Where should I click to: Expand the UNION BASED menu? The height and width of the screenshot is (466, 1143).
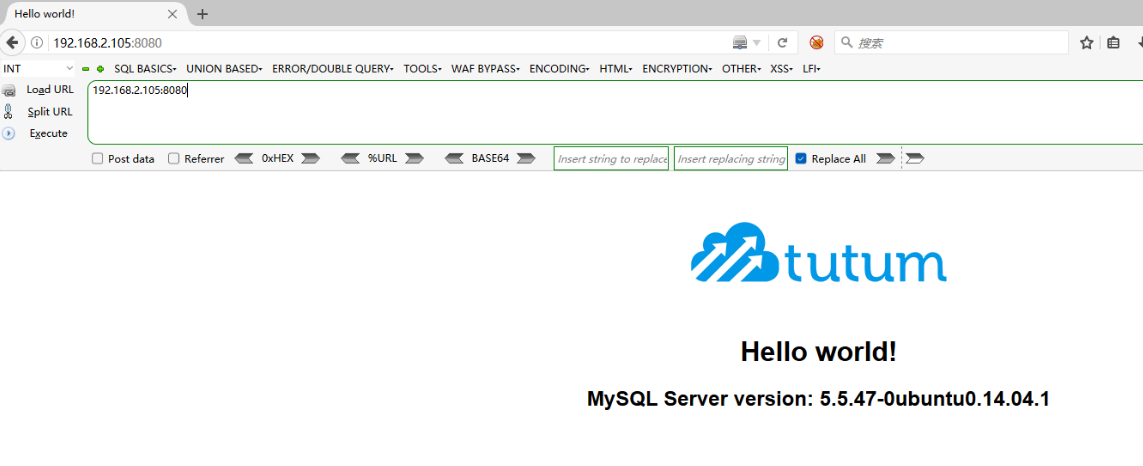[224, 69]
